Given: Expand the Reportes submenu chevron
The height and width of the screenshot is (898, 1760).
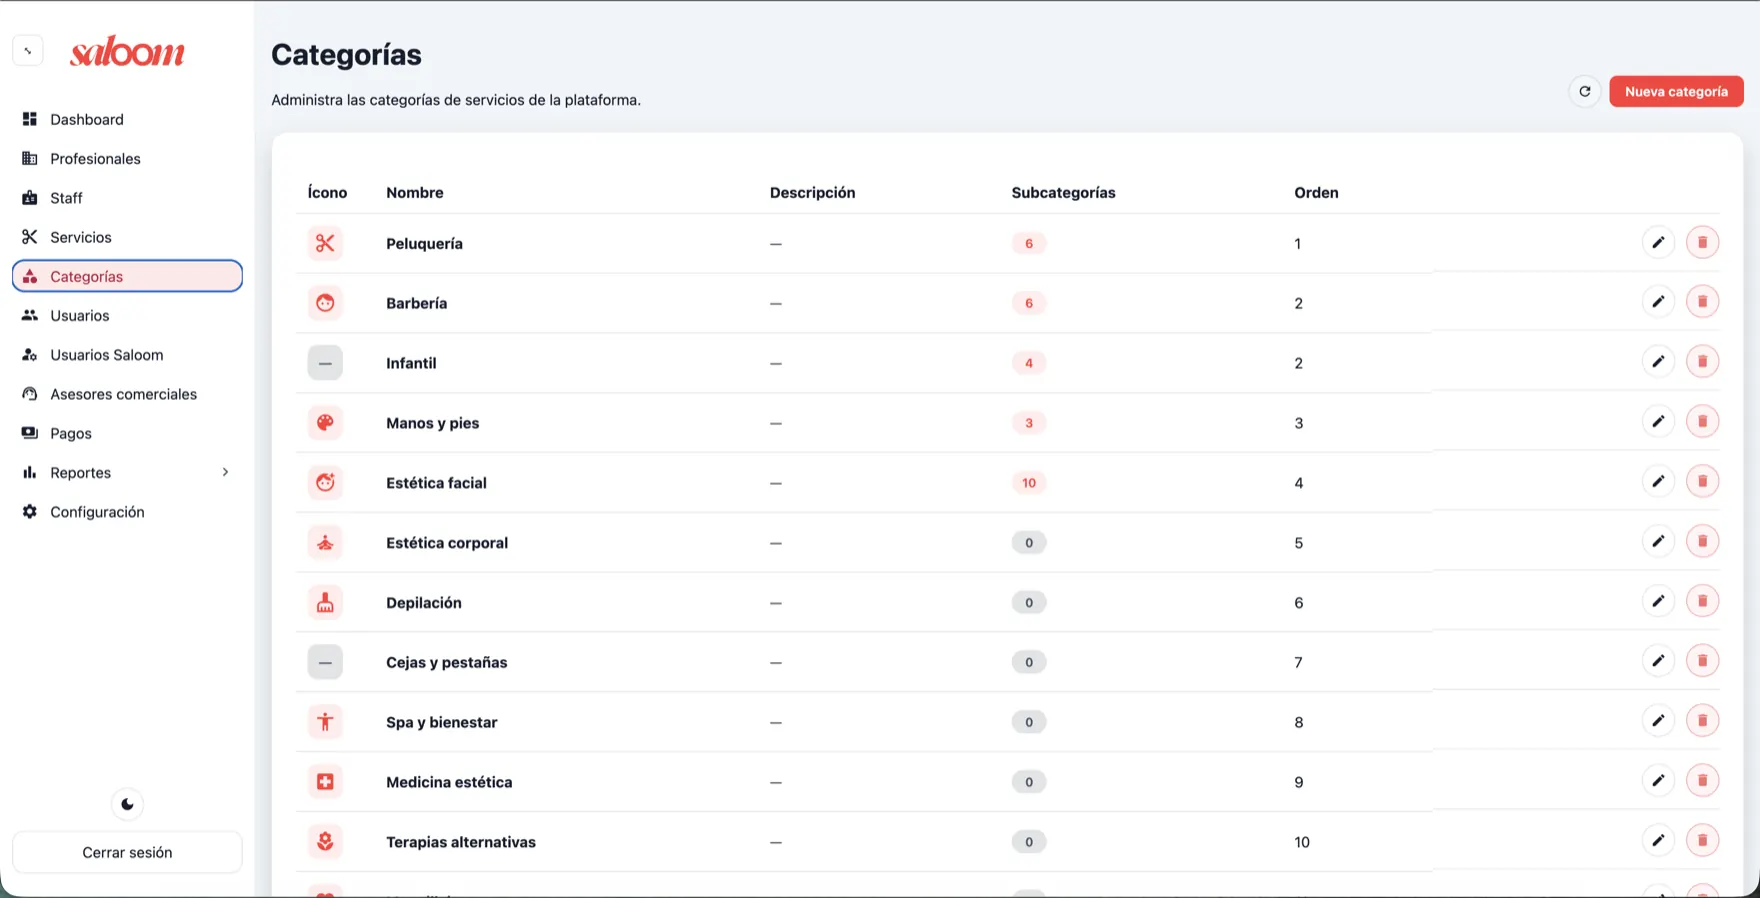Looking at the screenshot, I should pyautogui.click(x=225, y=472).
